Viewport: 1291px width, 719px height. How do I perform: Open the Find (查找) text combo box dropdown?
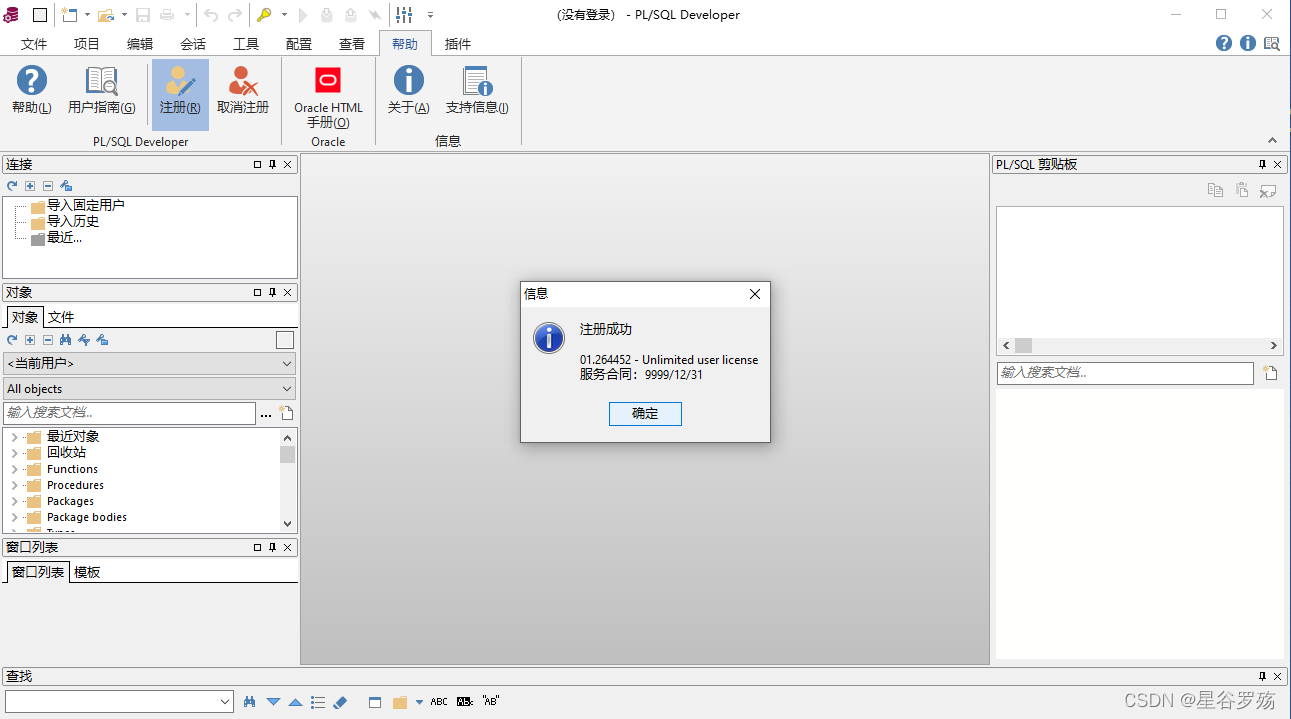(225, 702)
